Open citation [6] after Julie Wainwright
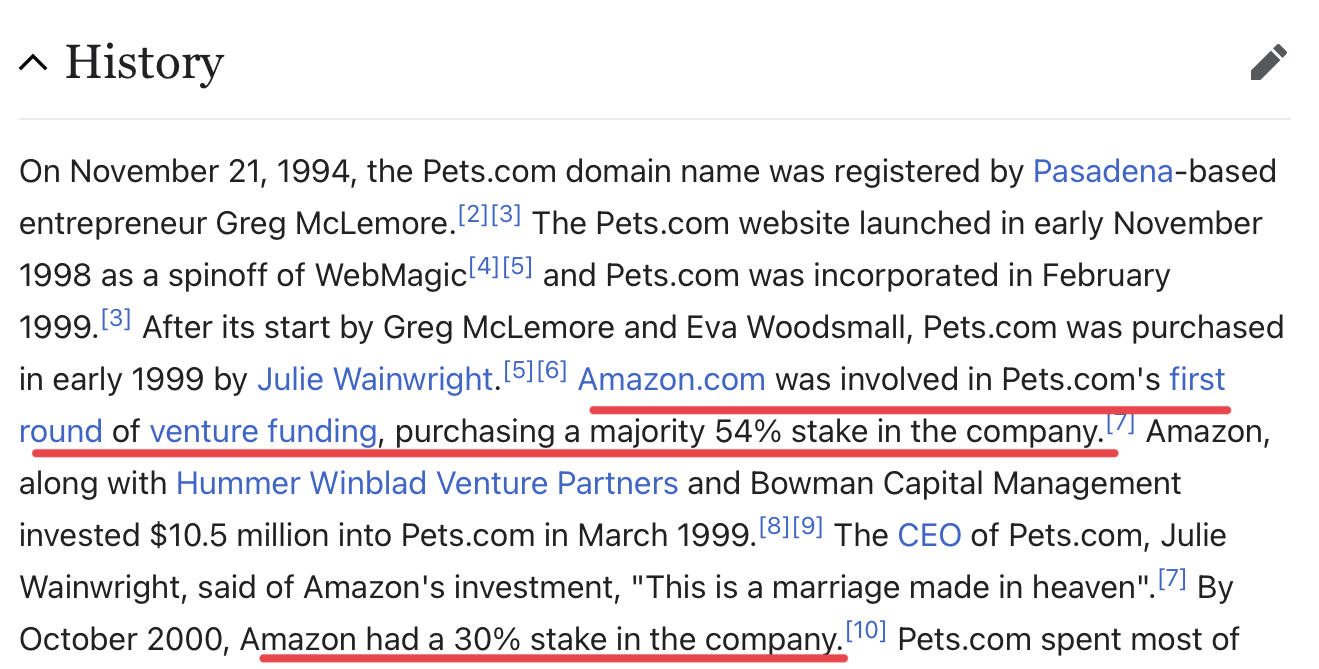 pos(552,371)
